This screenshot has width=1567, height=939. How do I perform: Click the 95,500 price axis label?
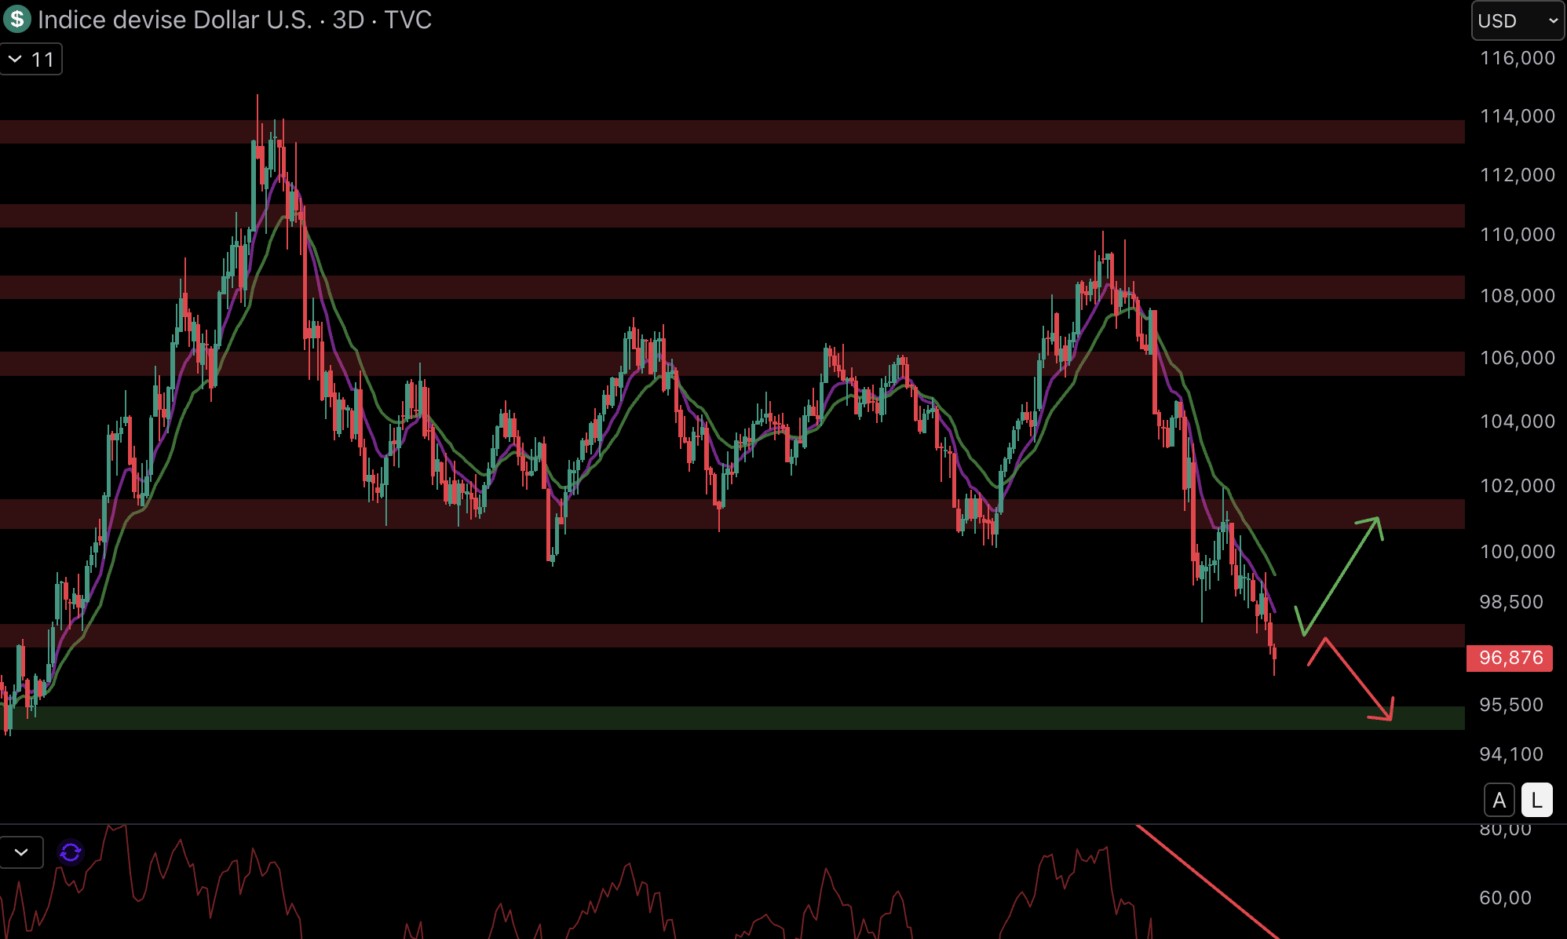click(x=1511, y=705)
